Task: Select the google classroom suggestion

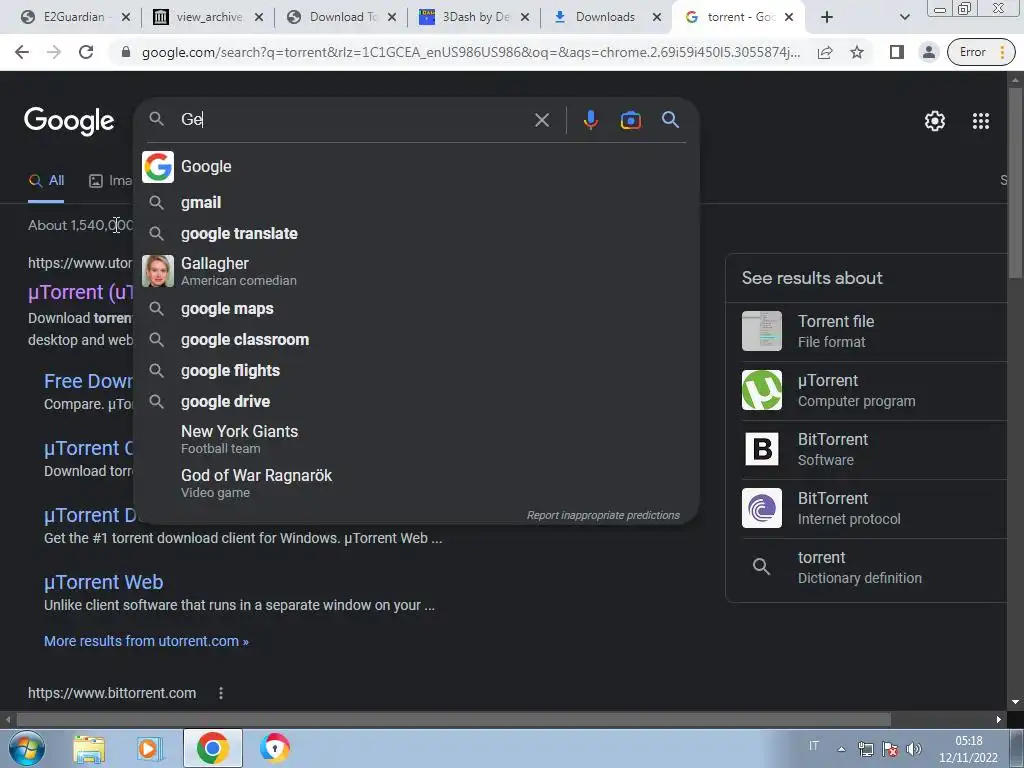Action: tap(417, 340)
